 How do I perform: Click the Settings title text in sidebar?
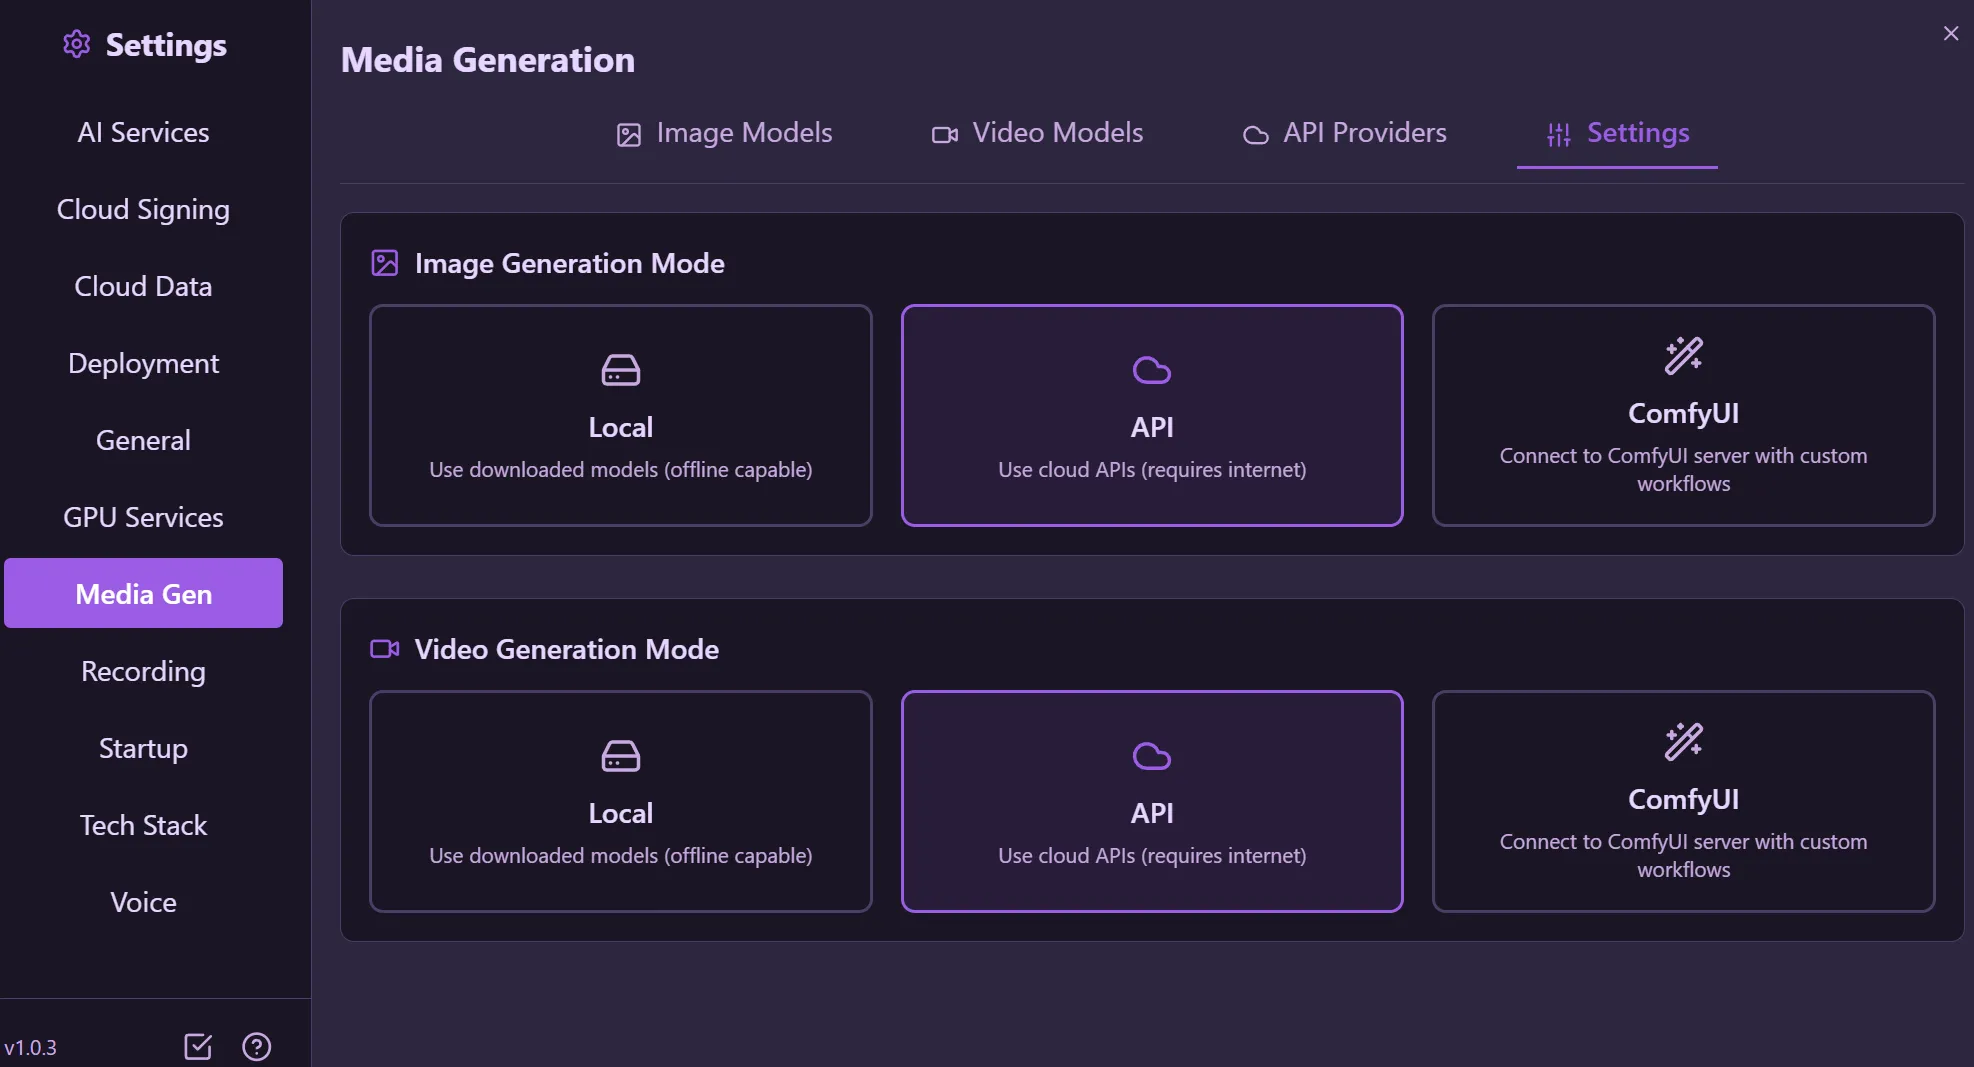[166, 45]
